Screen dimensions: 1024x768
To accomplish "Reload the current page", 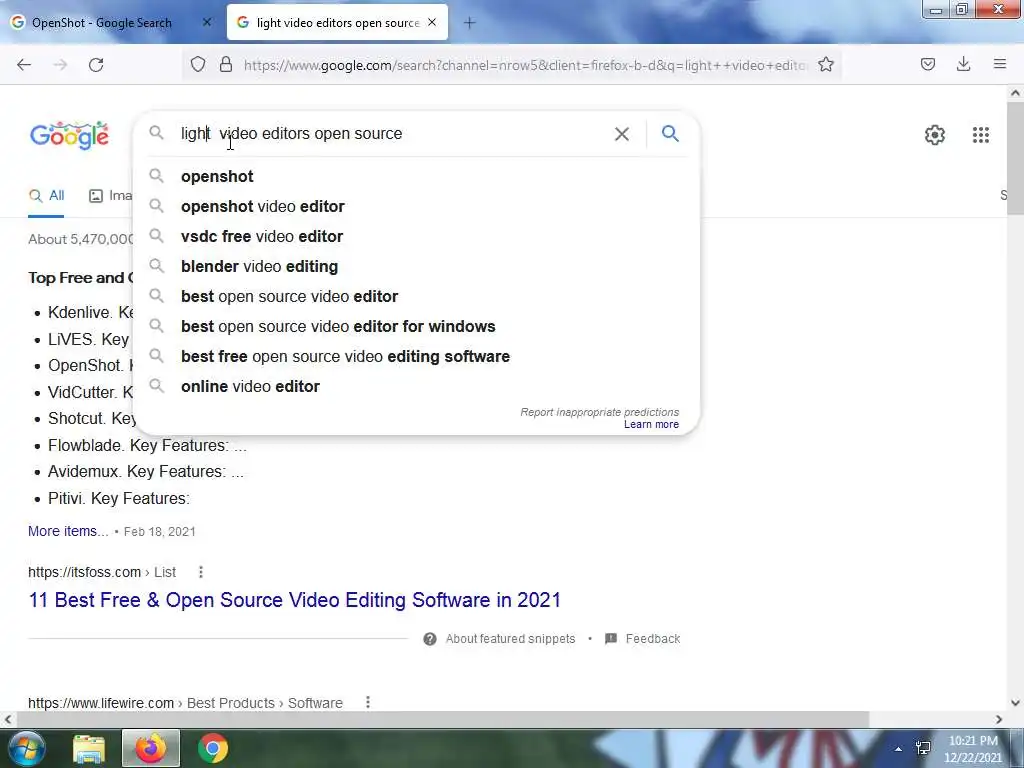I will 96,65.
